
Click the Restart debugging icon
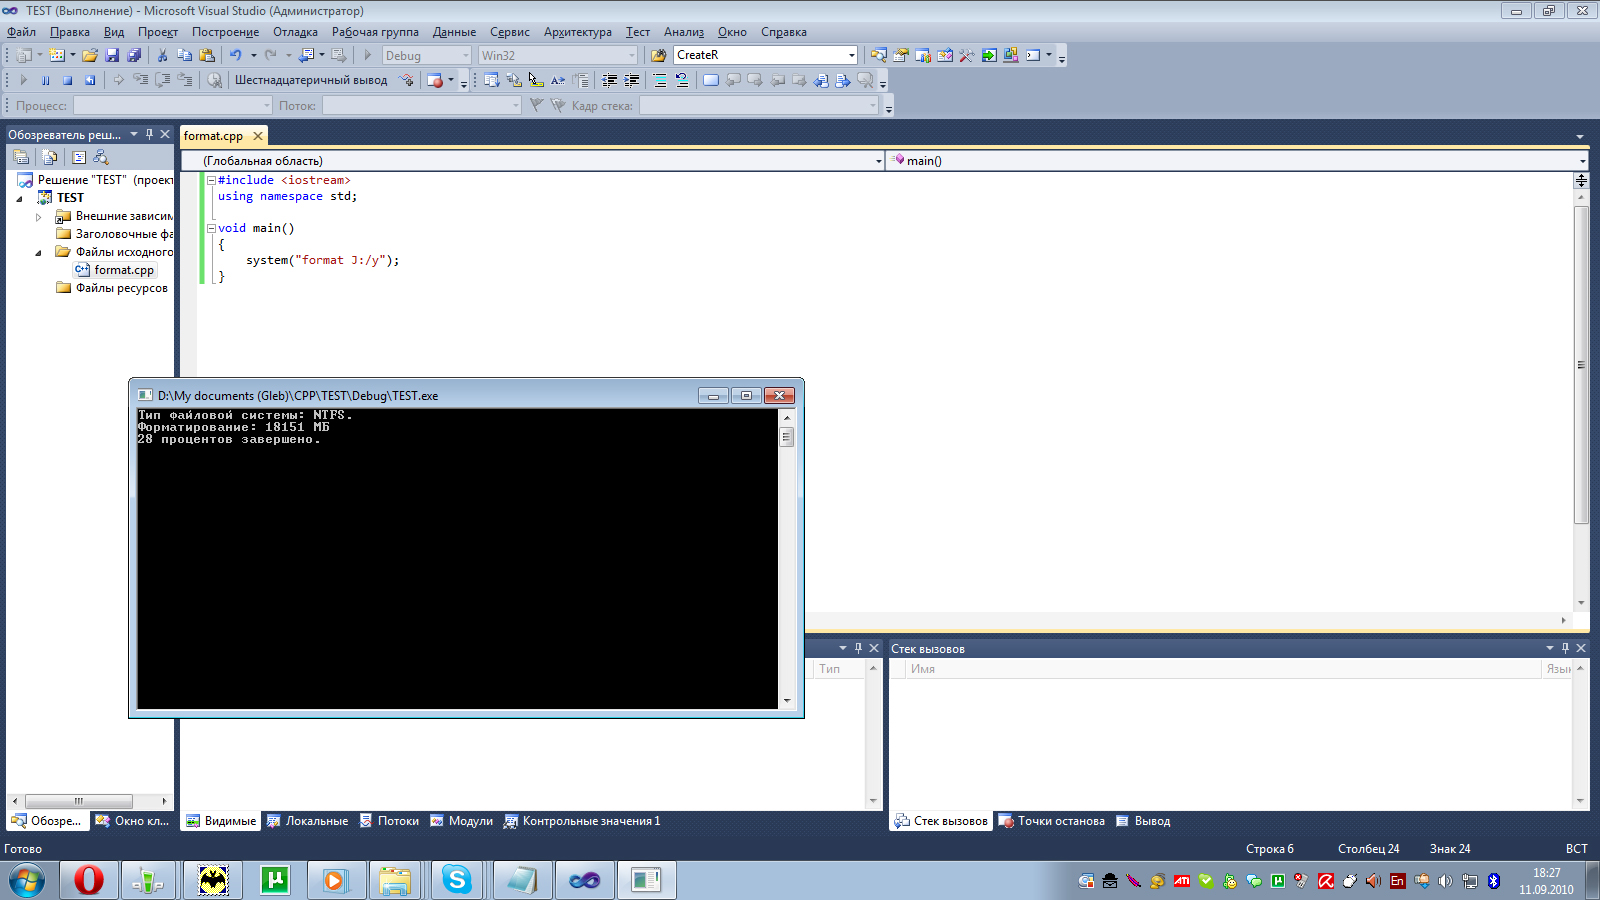point(90,80)
